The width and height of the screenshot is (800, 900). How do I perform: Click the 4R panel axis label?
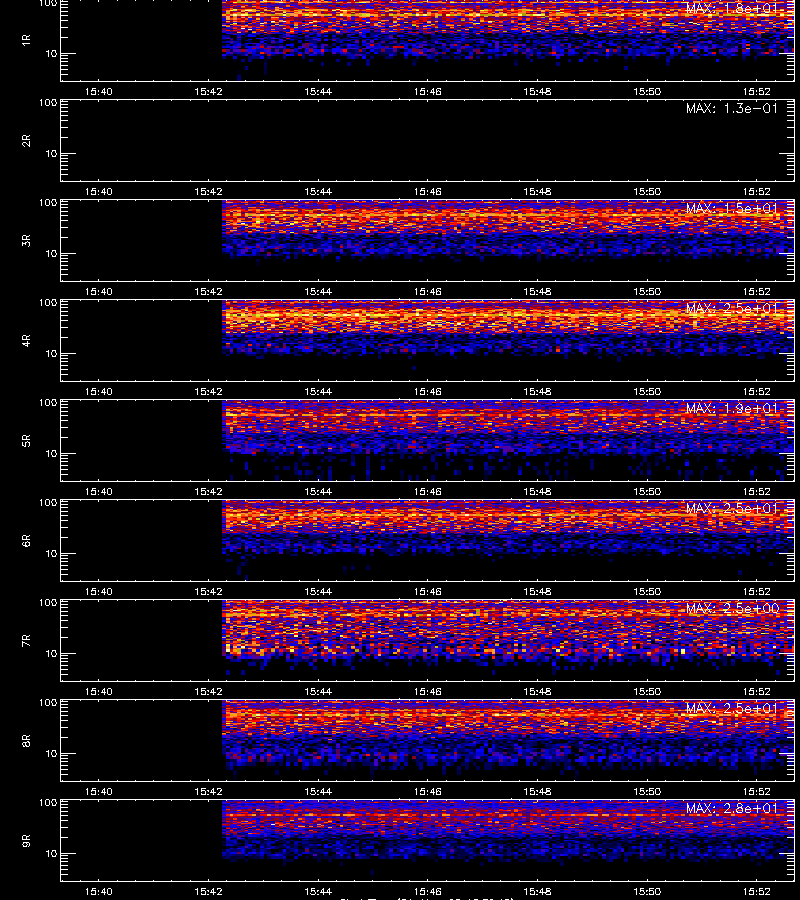coord(26,340)
